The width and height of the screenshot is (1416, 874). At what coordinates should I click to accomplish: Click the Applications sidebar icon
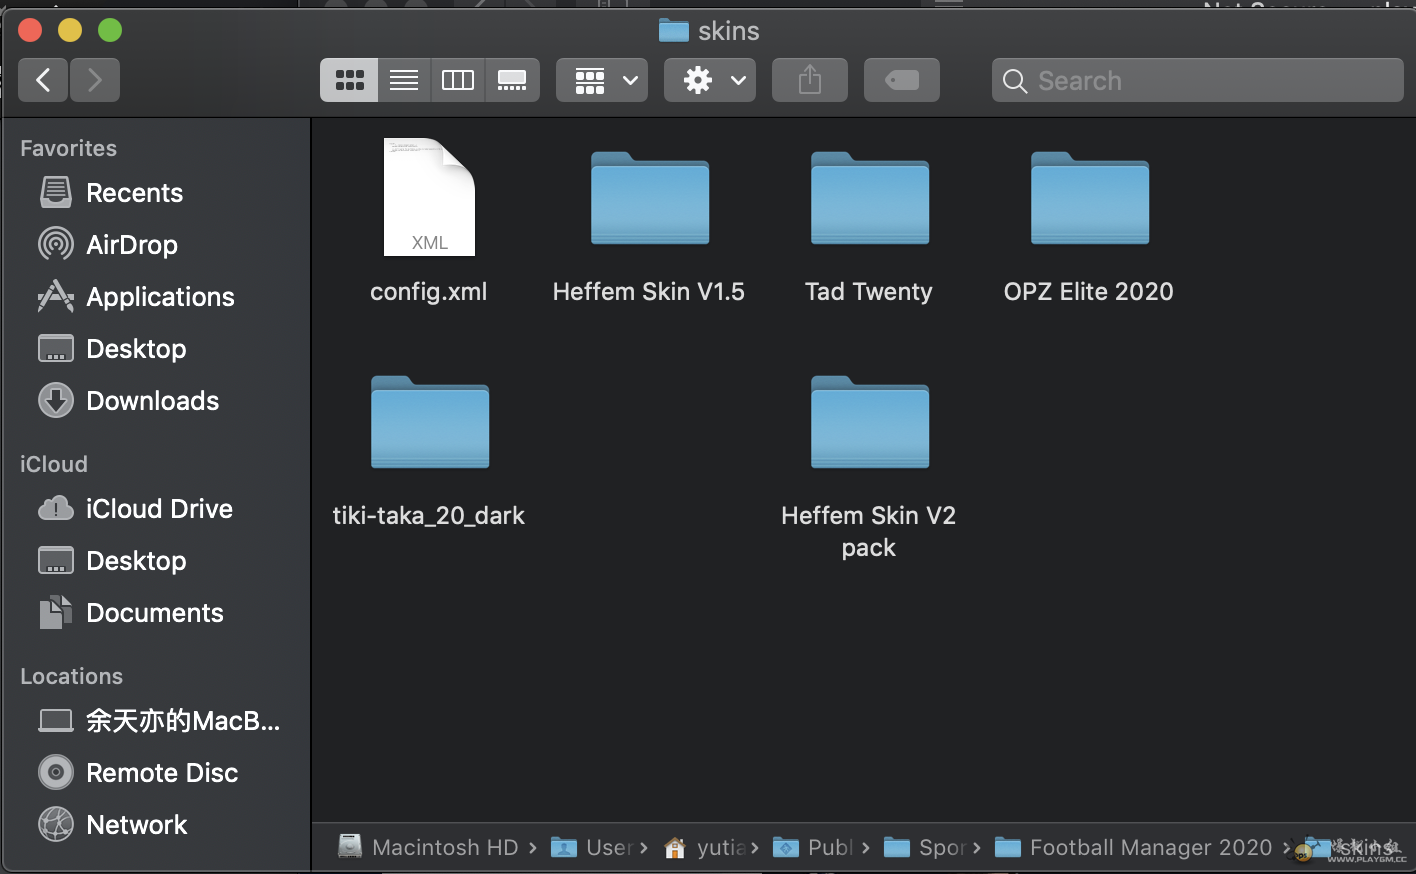pos(56,296)
